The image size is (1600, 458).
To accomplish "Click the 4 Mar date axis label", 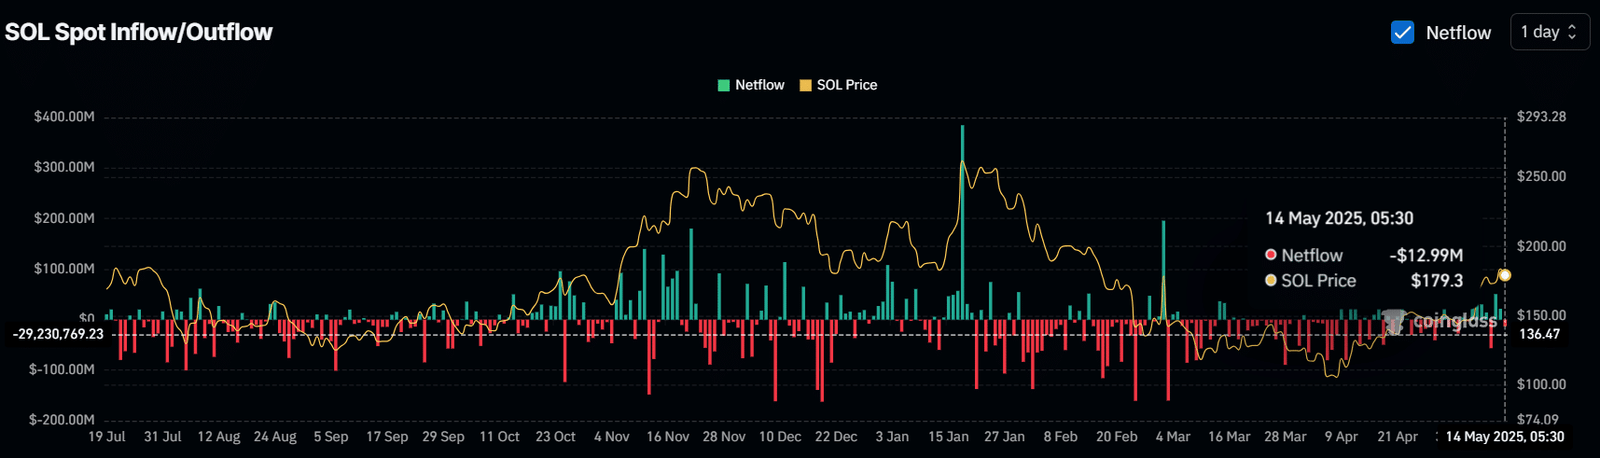I will (x=1173, y=437).
